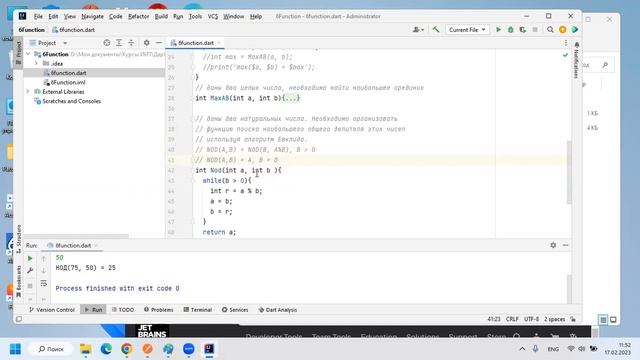Screen dimensions: 640x360
Task: Click the stop button in main toolbar
Action: tap(535, 30)
